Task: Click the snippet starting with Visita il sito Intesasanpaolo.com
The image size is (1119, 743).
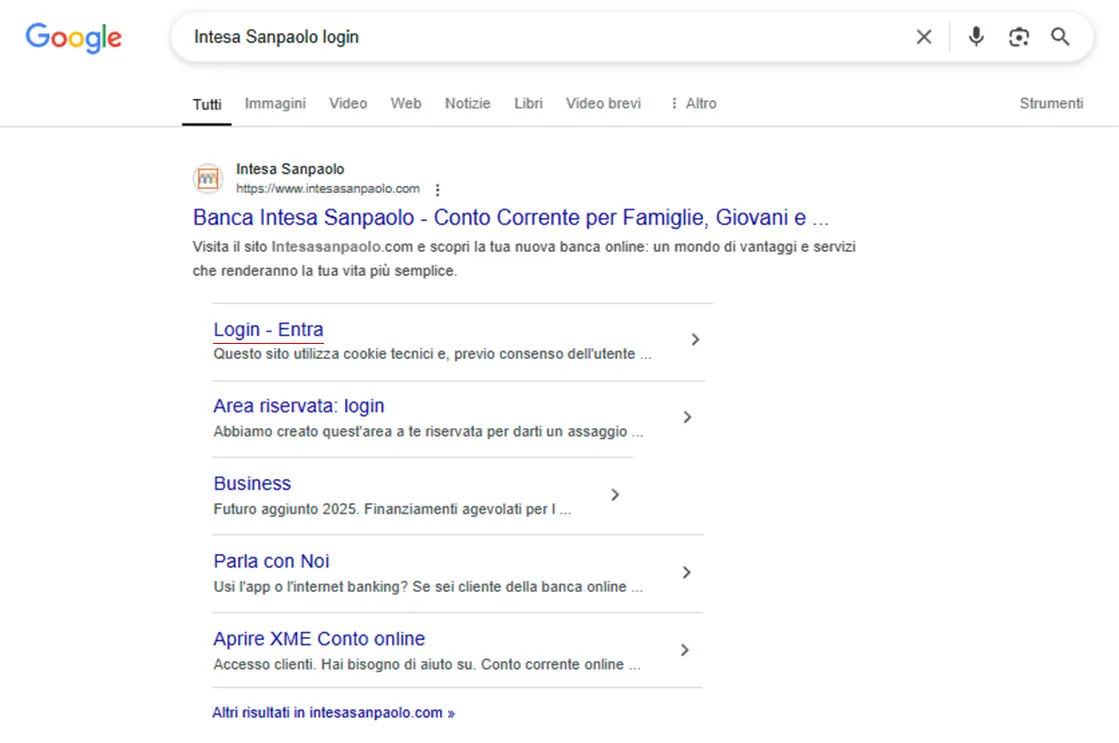Action: tap(524, 258)
